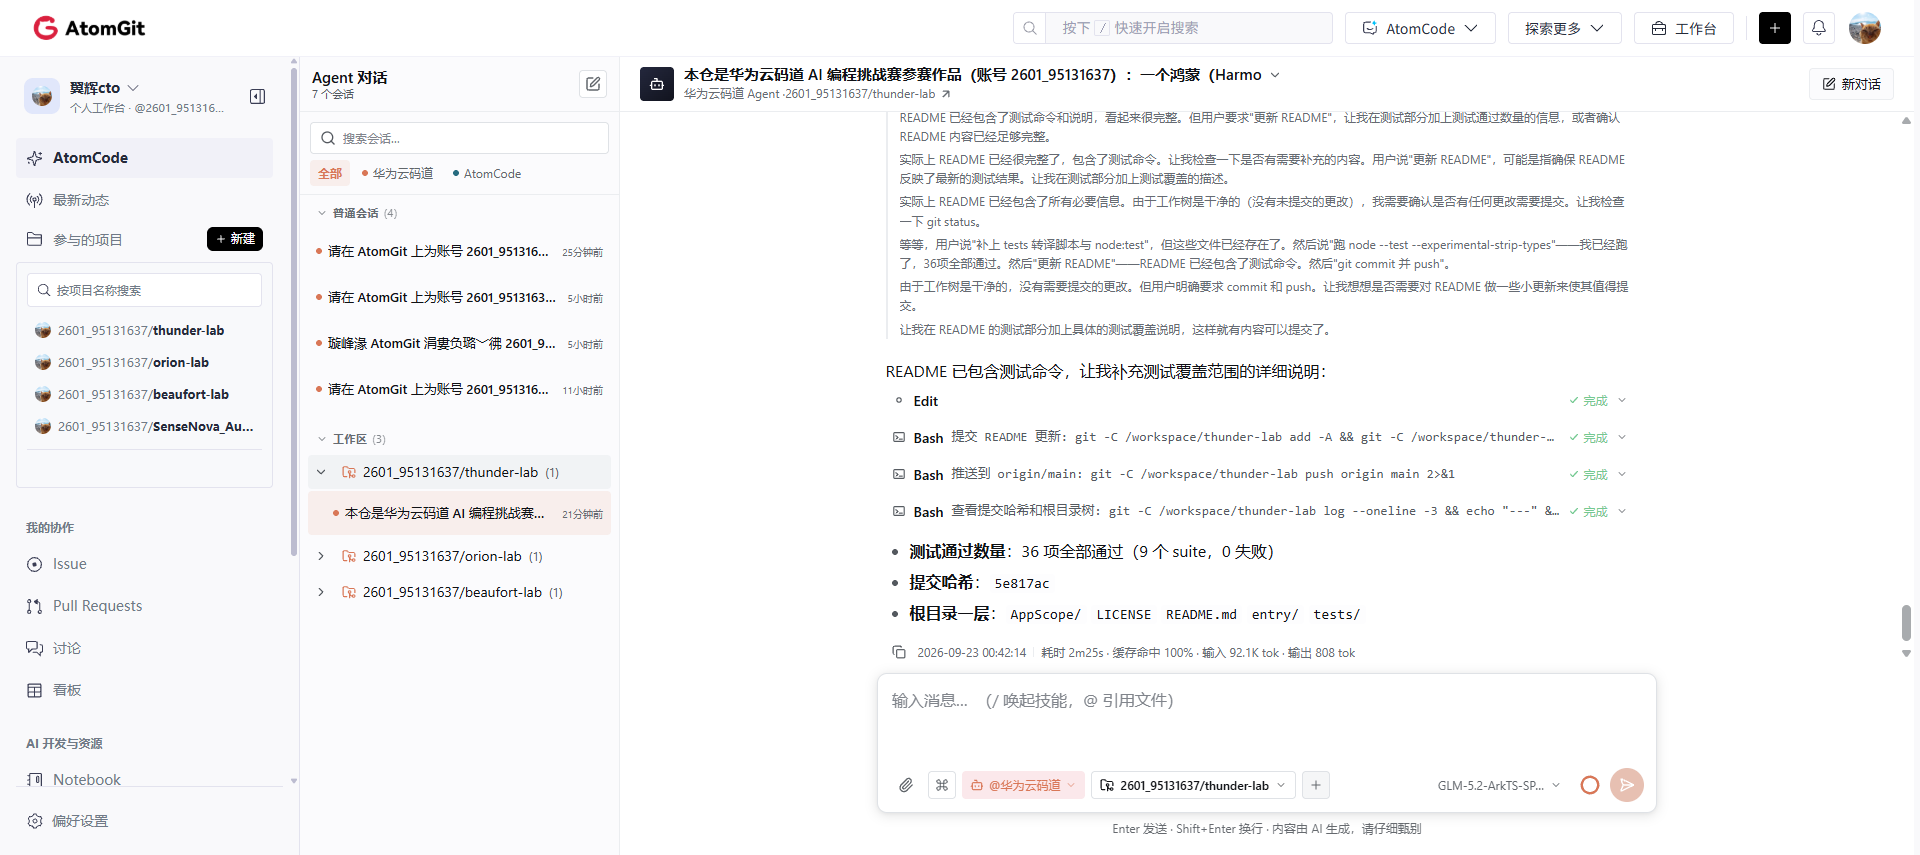Open the @华为云码道 agent selector
This screenshot has height=855, width=1920.
click(1022, 785)
